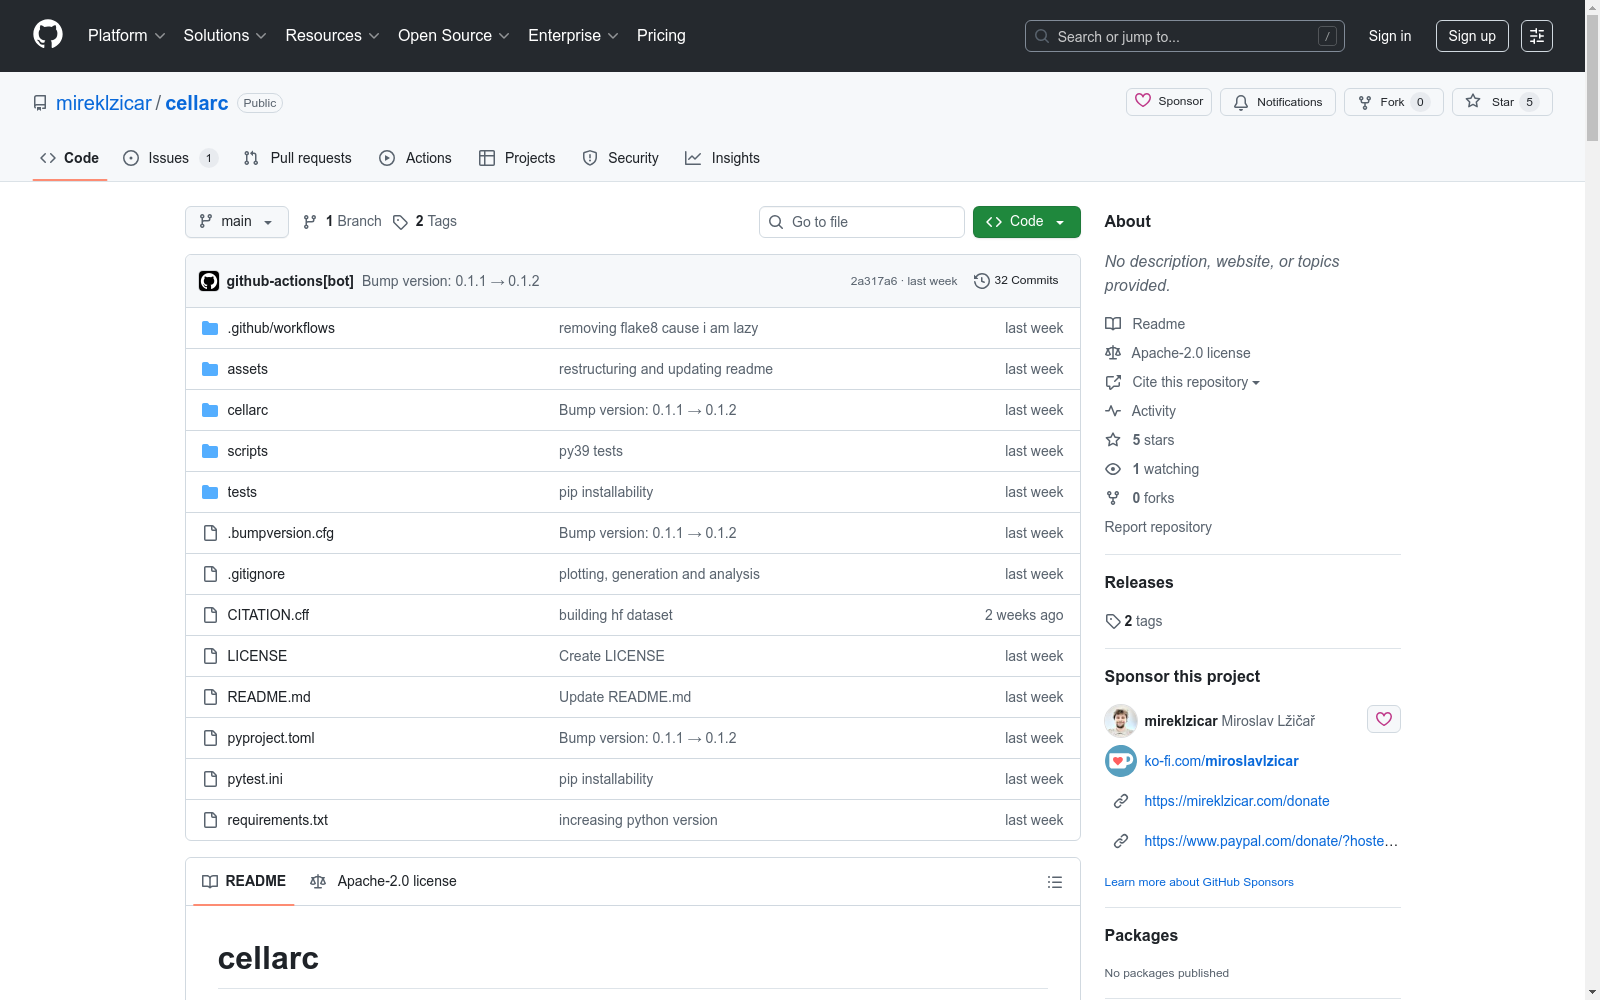This screenshot has width=1600, height=1000.
Task: Star the cellarc repository
Action: tap(1502, 102)
